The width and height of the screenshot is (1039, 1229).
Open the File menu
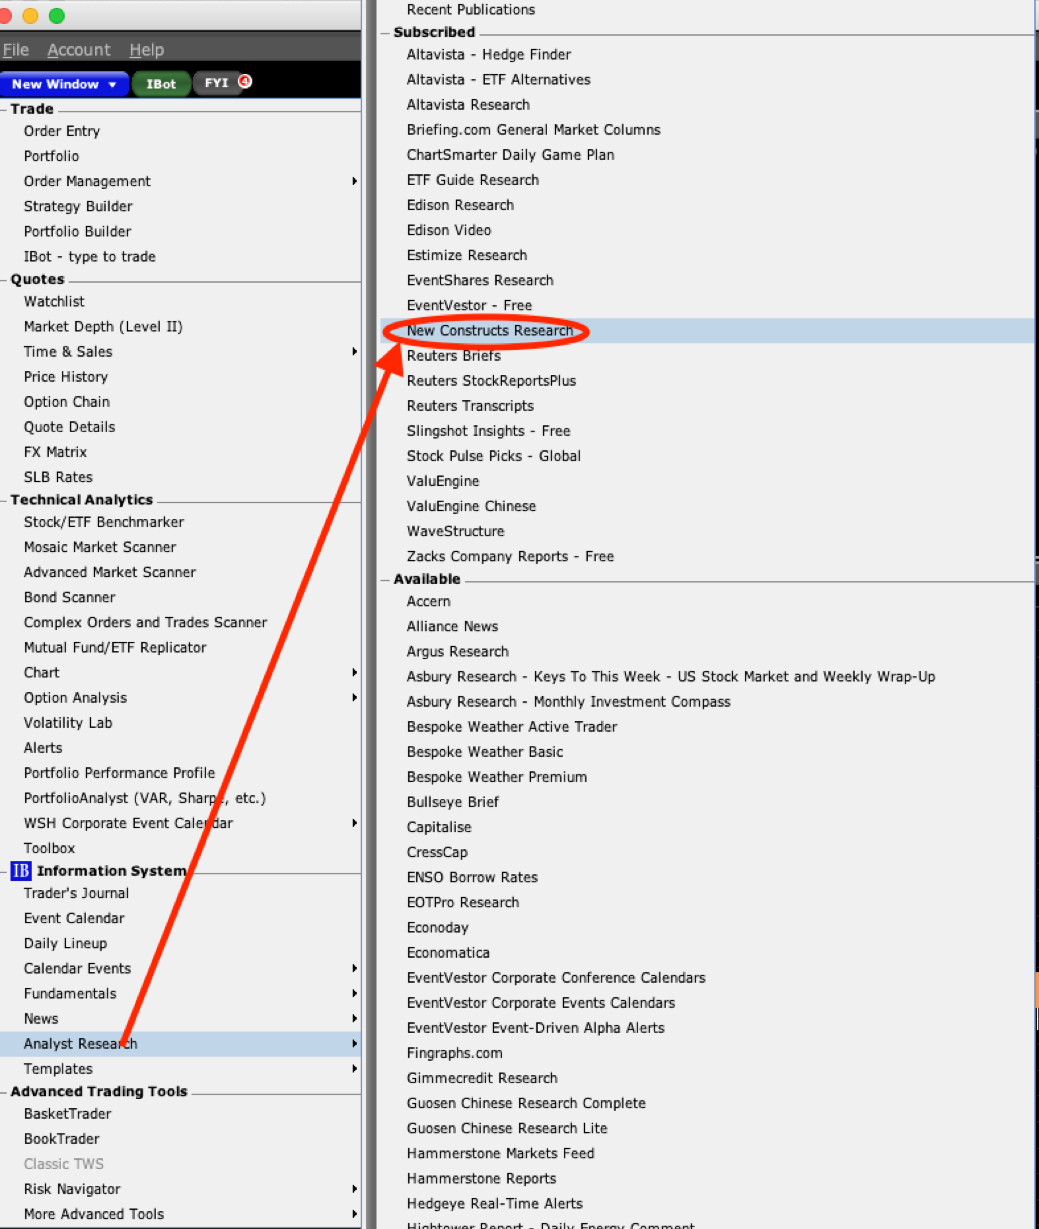click(16, 49)
